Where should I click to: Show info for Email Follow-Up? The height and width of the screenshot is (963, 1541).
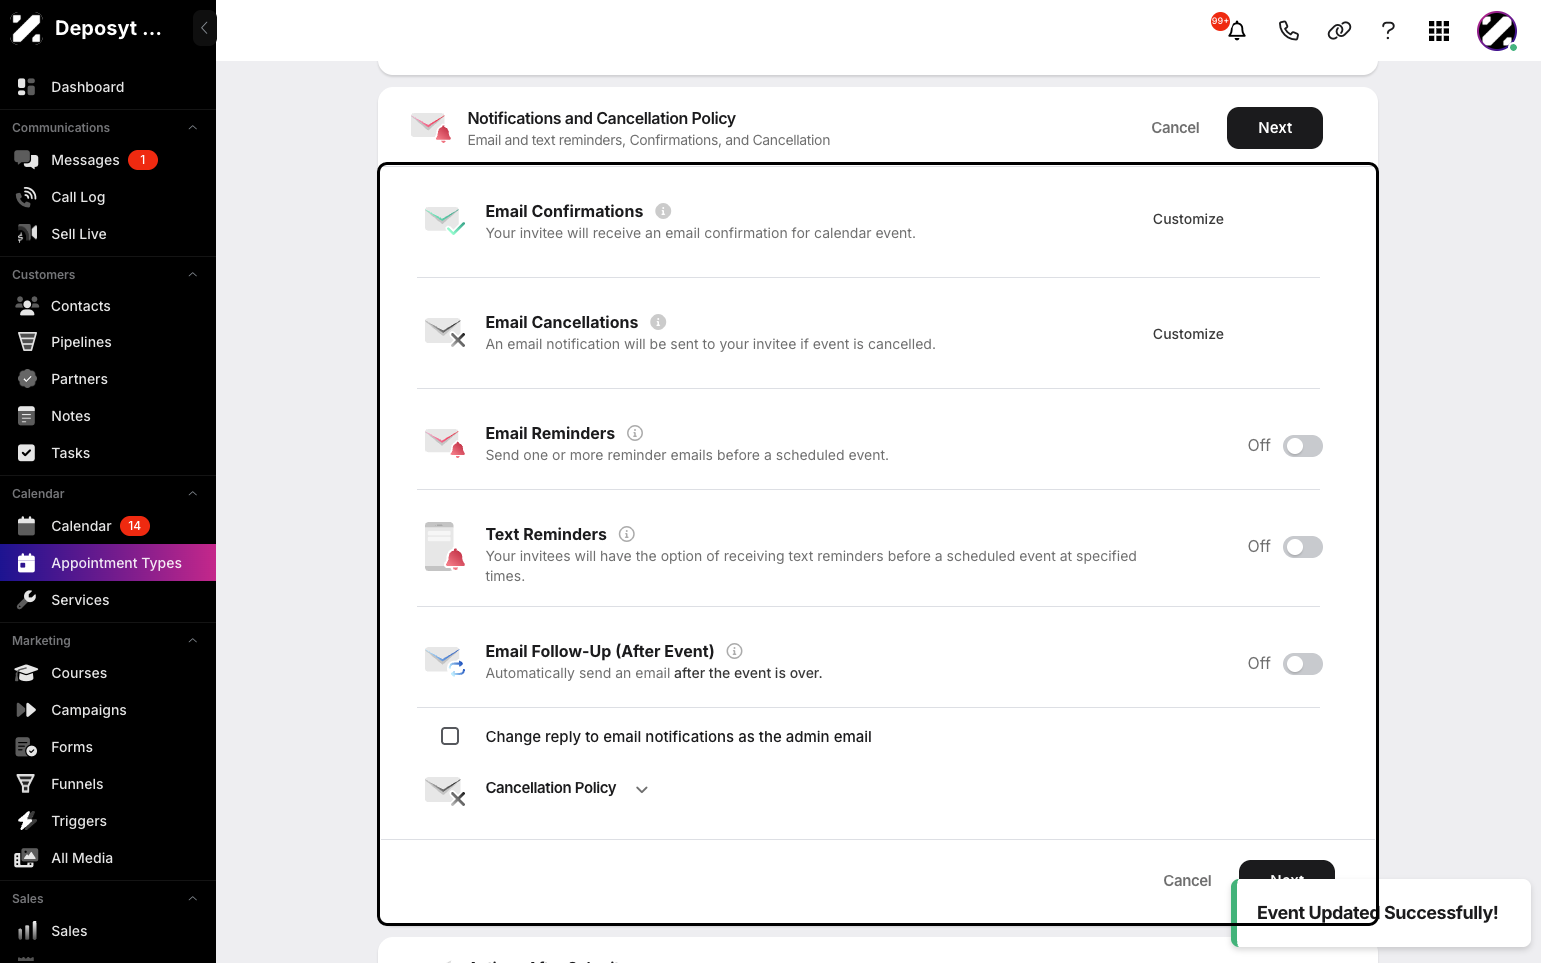pos(734,651)
